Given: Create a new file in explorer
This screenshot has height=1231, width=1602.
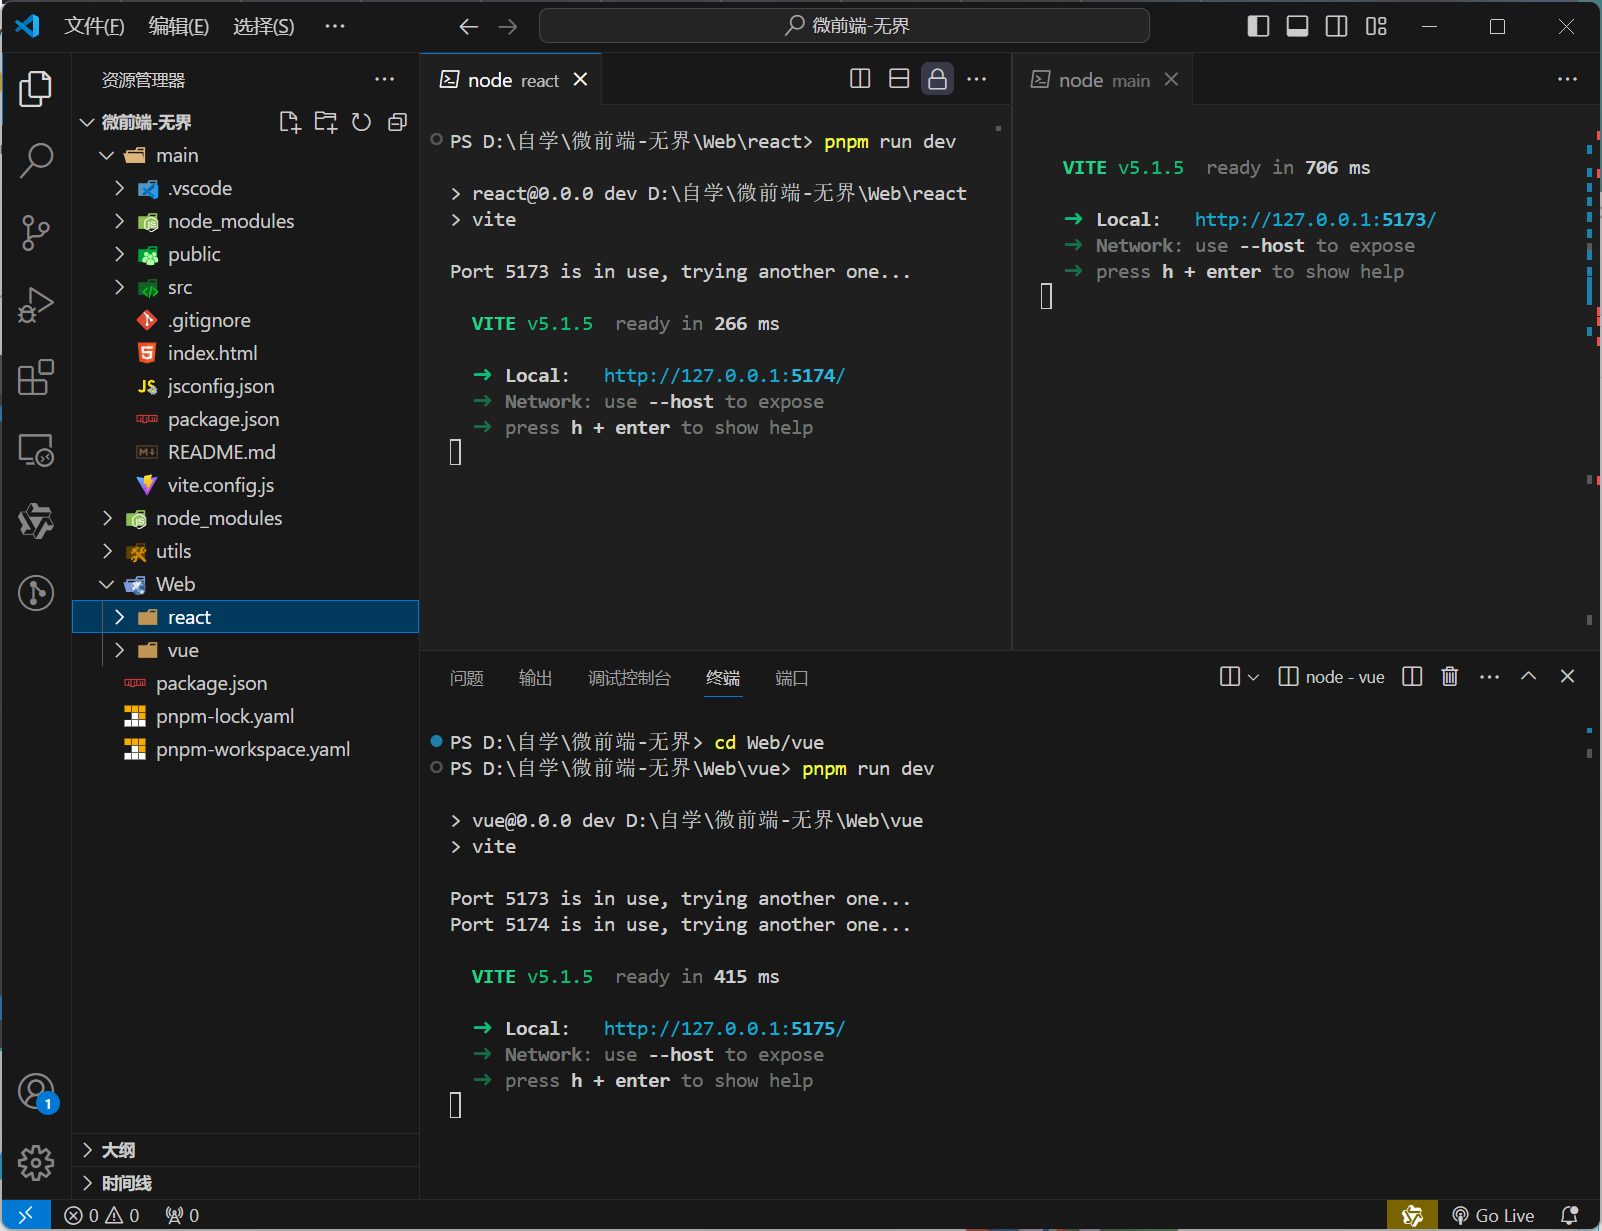Looking at the screenshot, I should 289,122.
